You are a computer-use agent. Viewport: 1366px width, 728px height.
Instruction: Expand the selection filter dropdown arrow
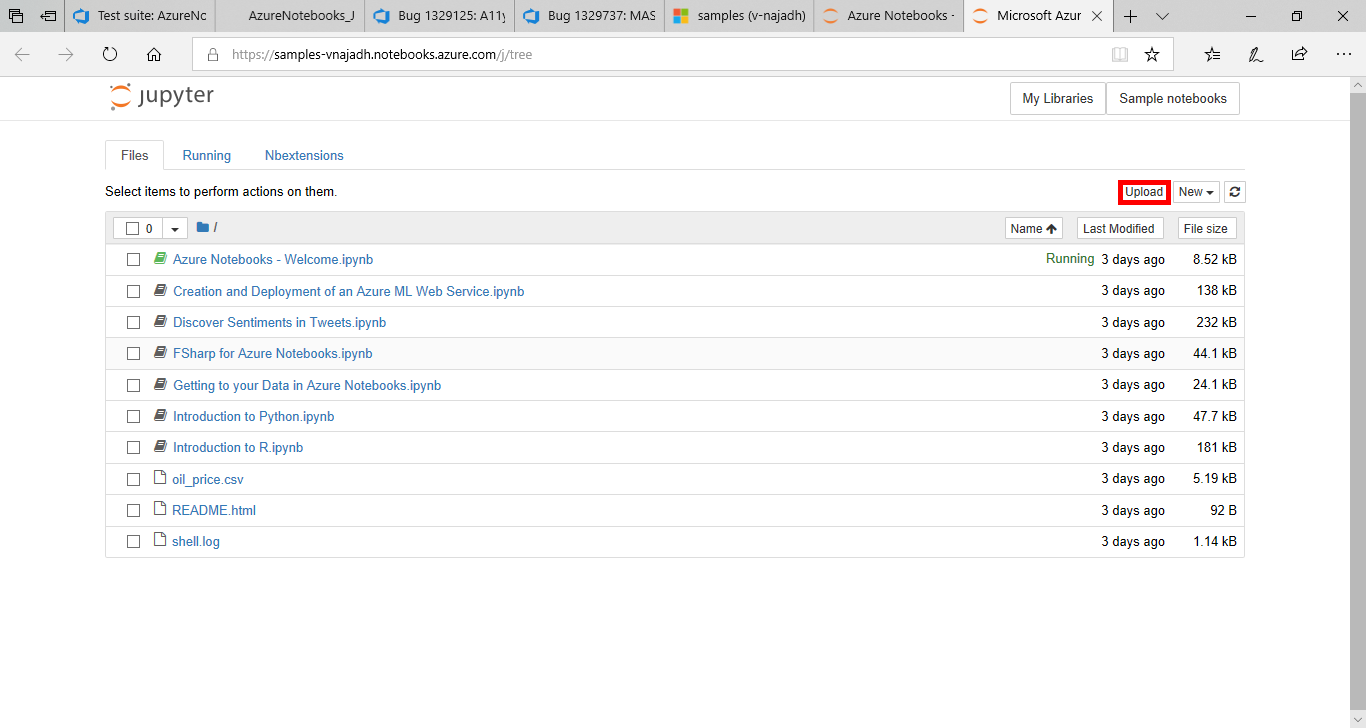pyautogui.click(x=175, y=227)
